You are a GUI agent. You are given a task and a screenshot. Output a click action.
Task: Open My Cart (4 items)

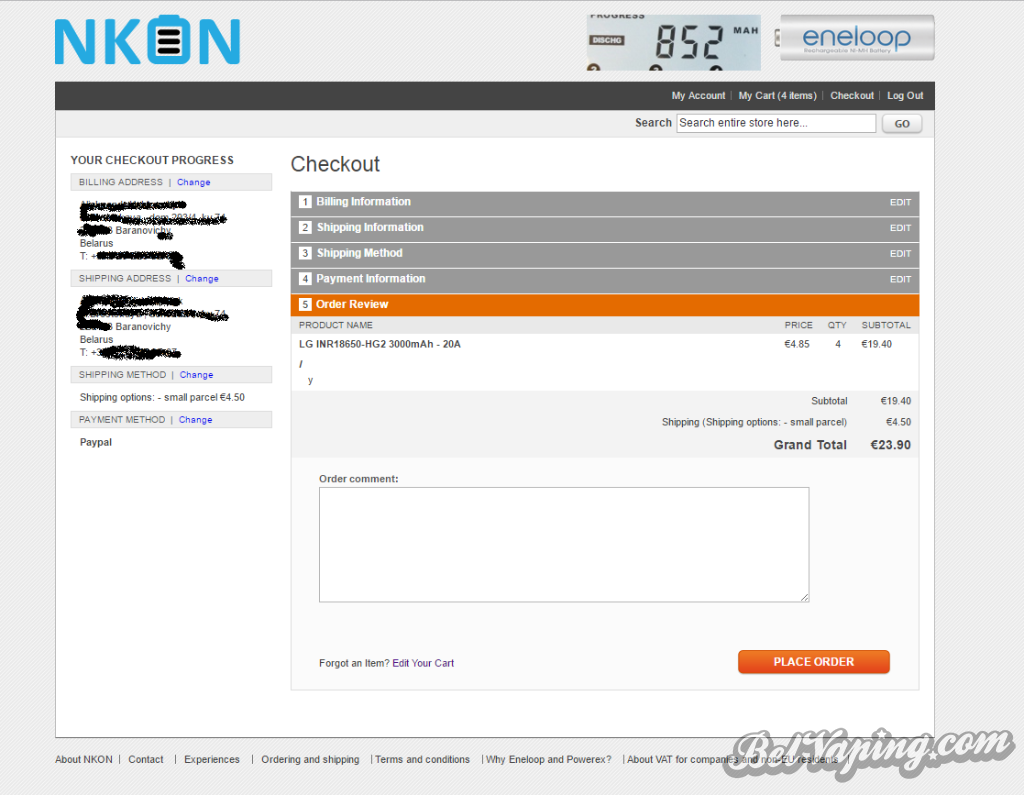pos(777,95)
